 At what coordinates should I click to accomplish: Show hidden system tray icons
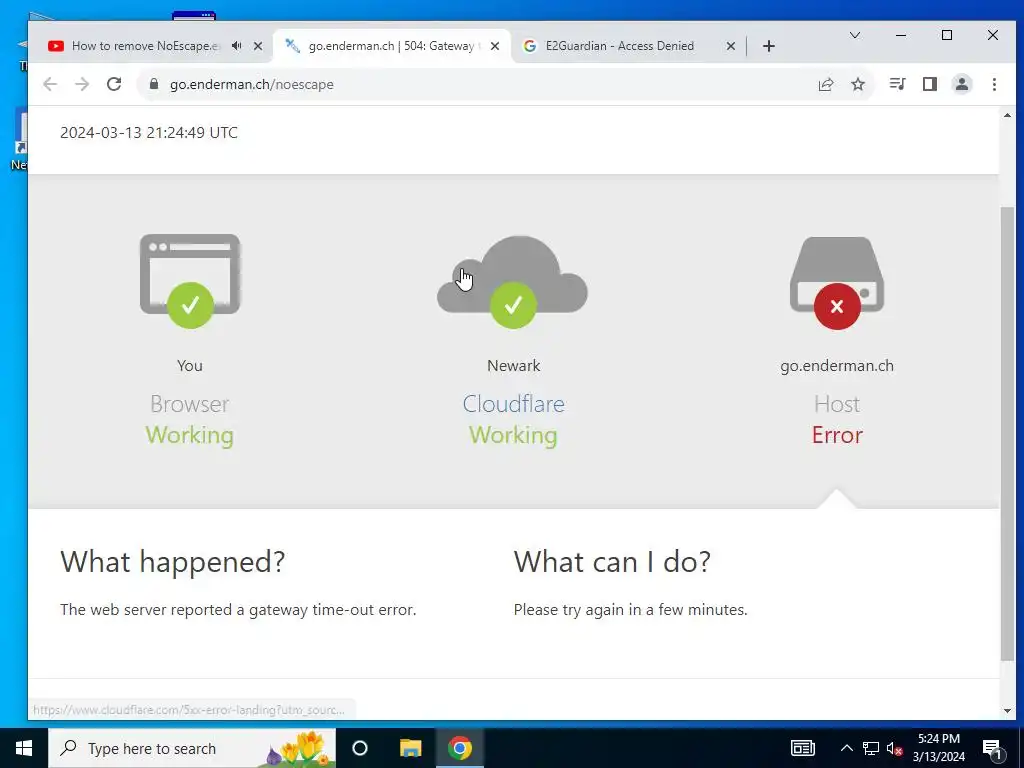click(x=846, y=748)
